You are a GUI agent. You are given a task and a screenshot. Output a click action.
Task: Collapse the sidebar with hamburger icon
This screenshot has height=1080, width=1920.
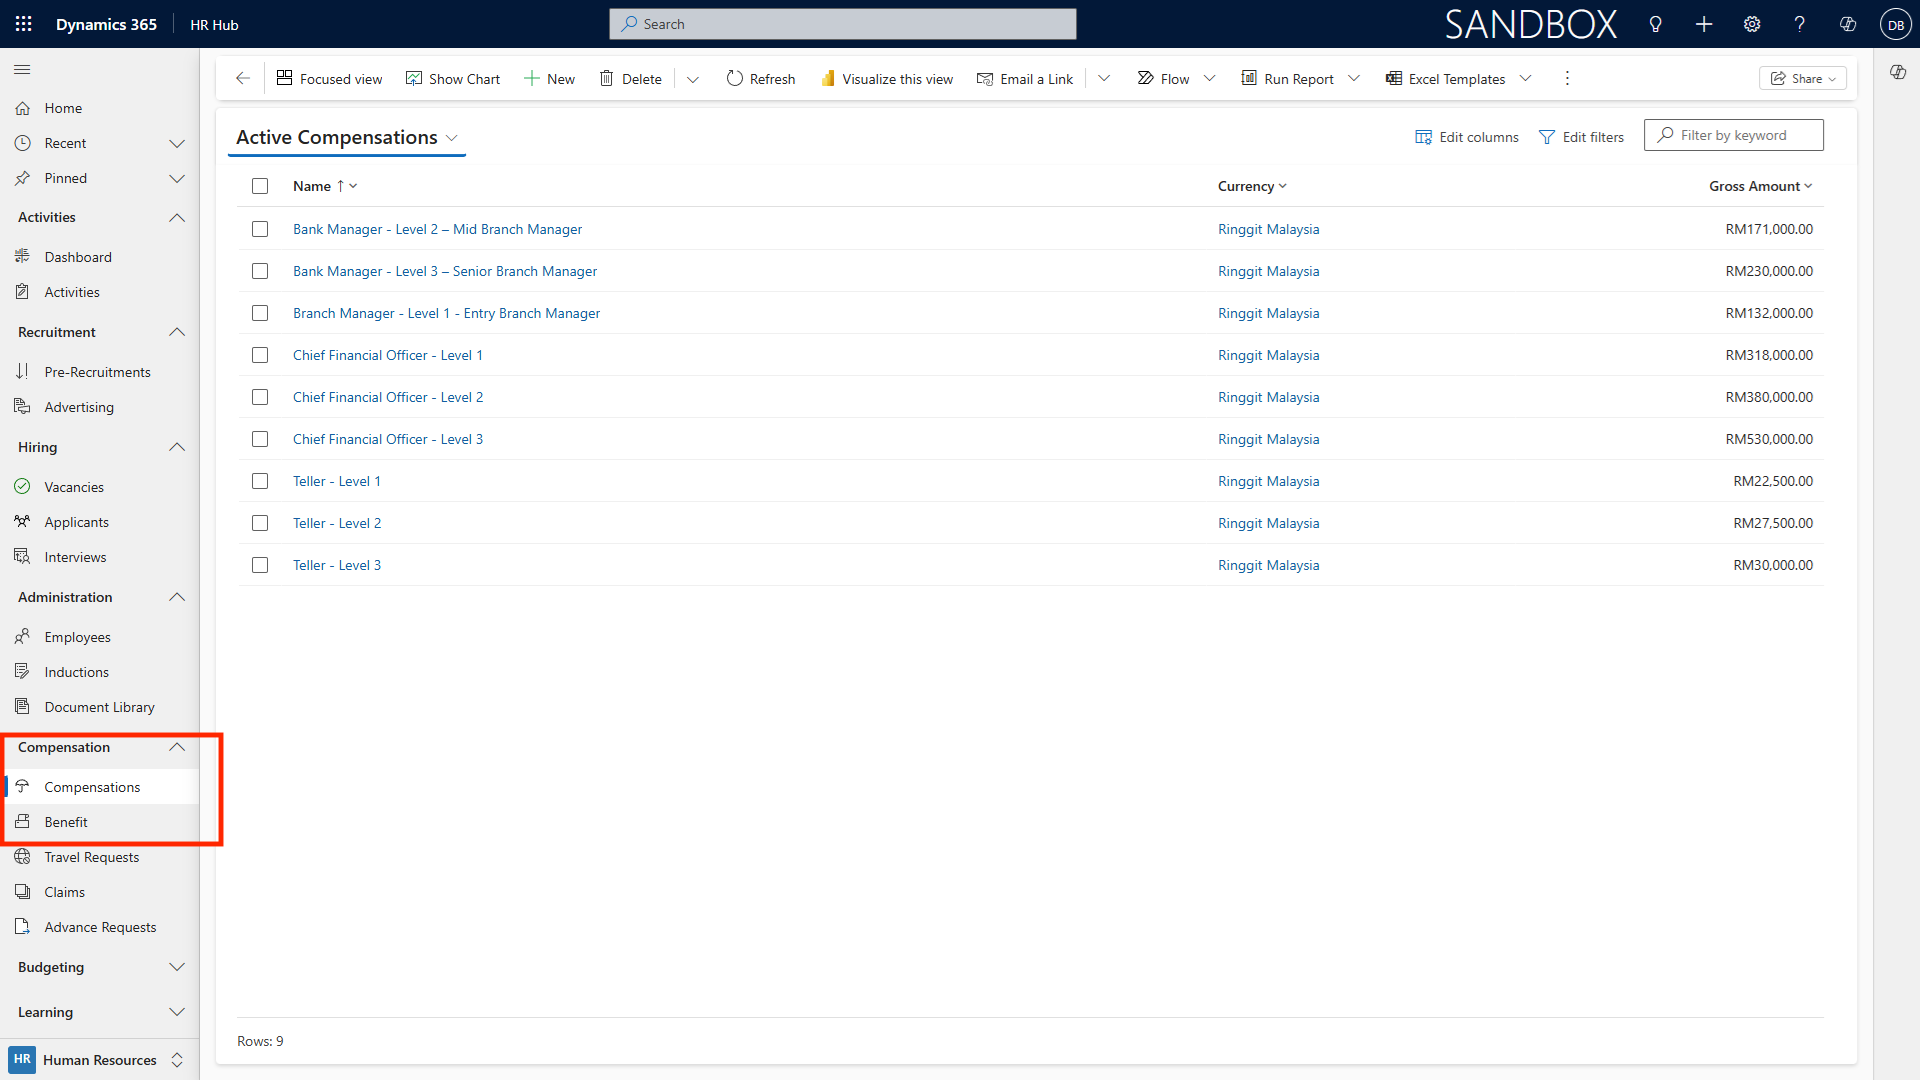click(x=22, y=69)
